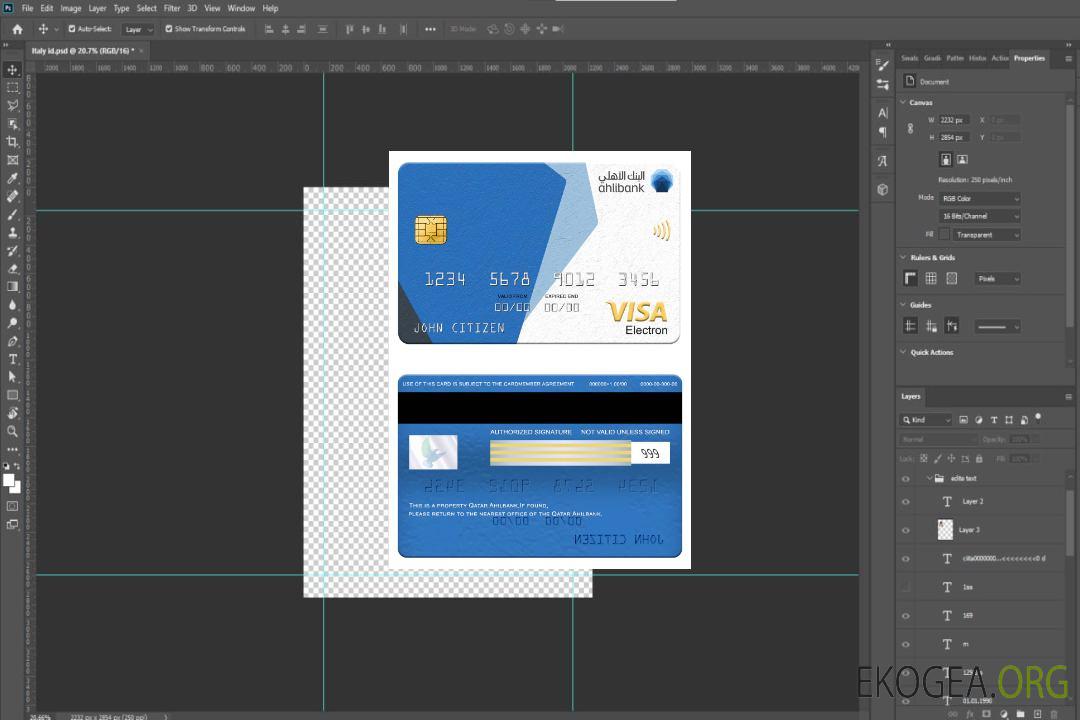Screen dimensions: 1080x720
Task: Set canvas to landscape orientation
Action: (962, 160)
